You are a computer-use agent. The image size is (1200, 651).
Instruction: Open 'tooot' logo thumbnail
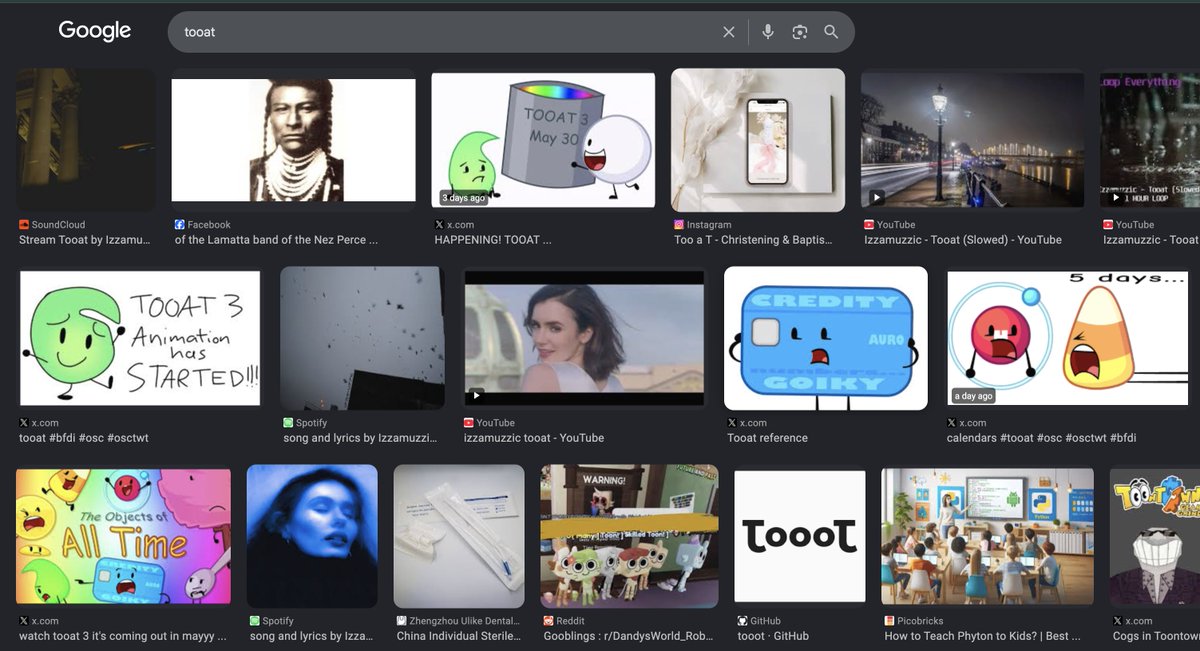(800, 536)
